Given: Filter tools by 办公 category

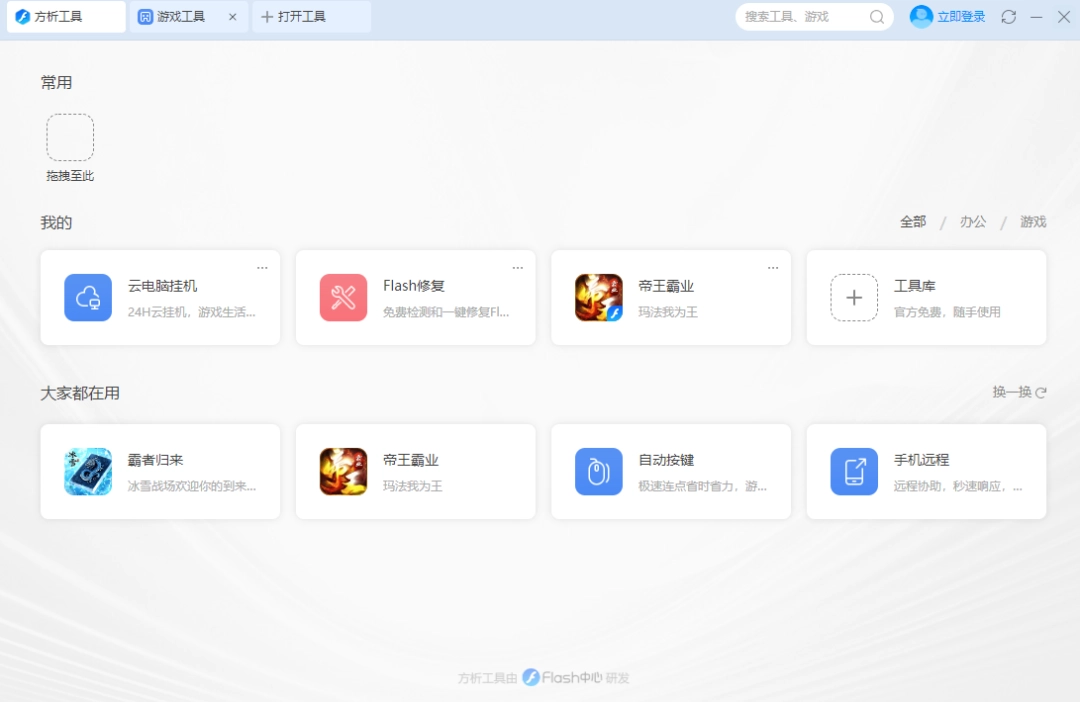Looking at the screenshot, I should [x=972, y=221].
